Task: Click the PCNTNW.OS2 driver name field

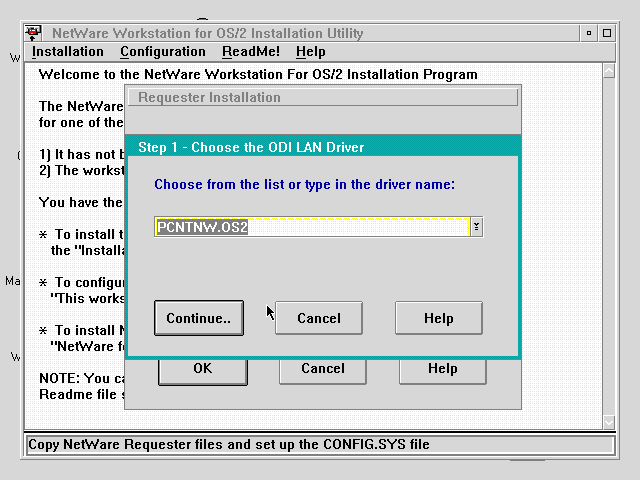Action: pos(313,227)
